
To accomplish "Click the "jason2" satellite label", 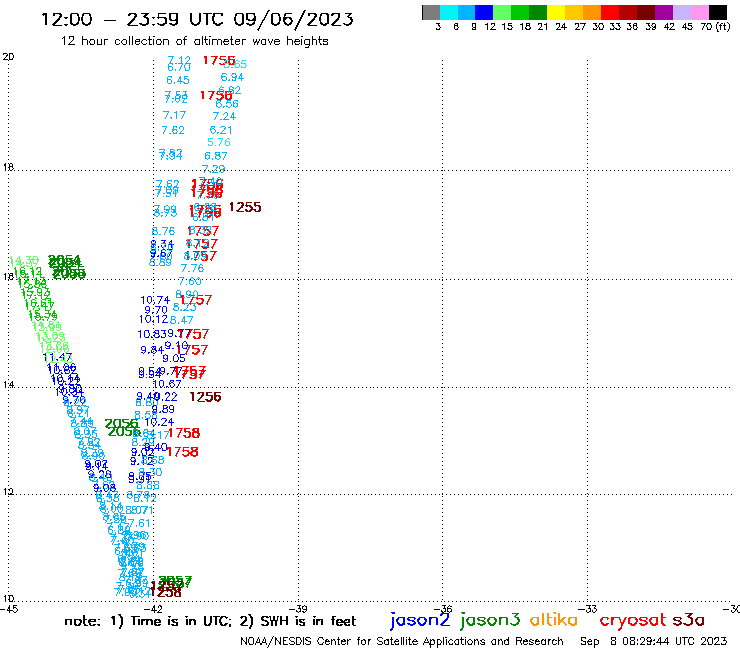I will 420,620.
